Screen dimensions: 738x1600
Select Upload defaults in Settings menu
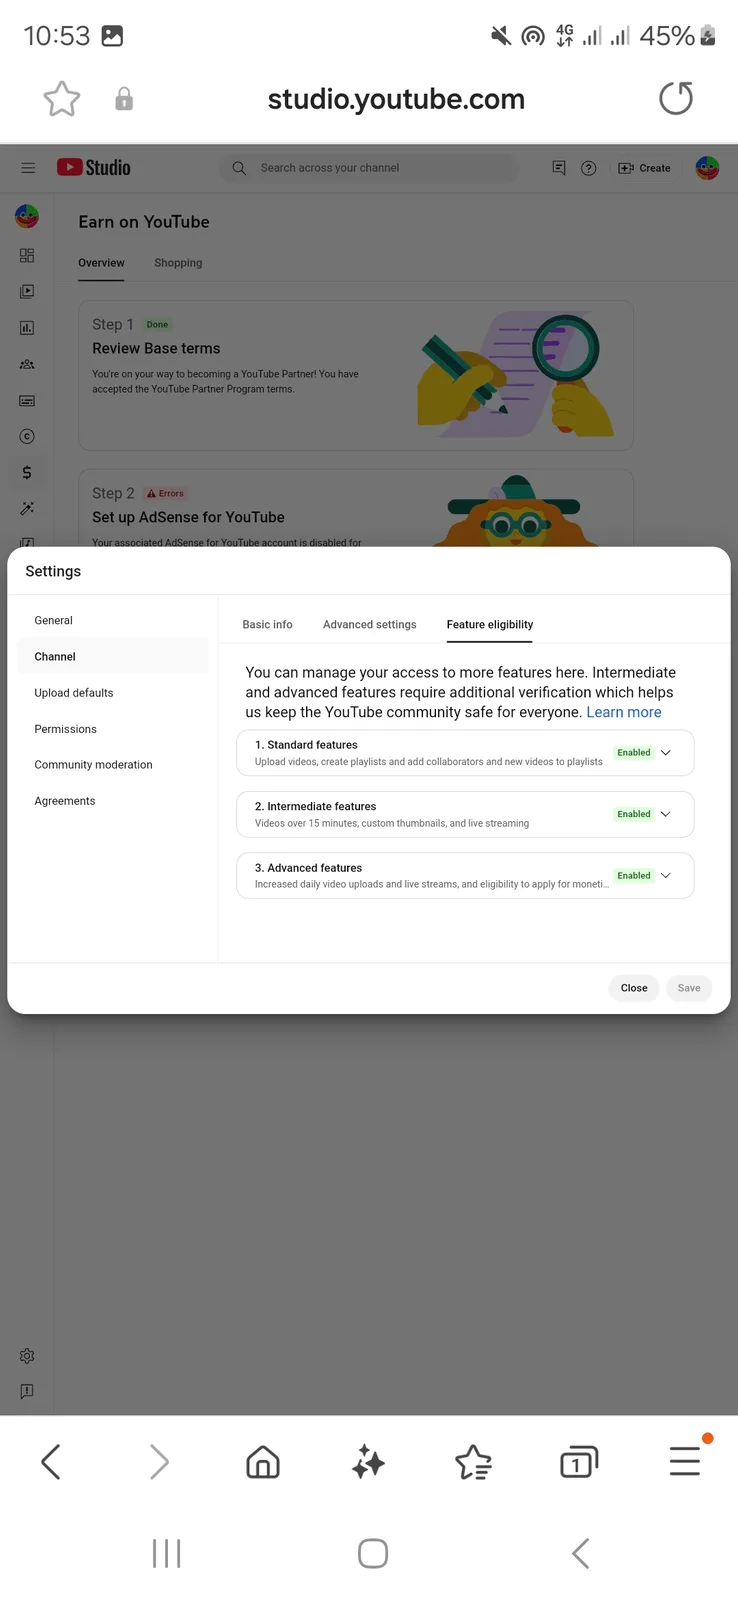pos(74,693)
